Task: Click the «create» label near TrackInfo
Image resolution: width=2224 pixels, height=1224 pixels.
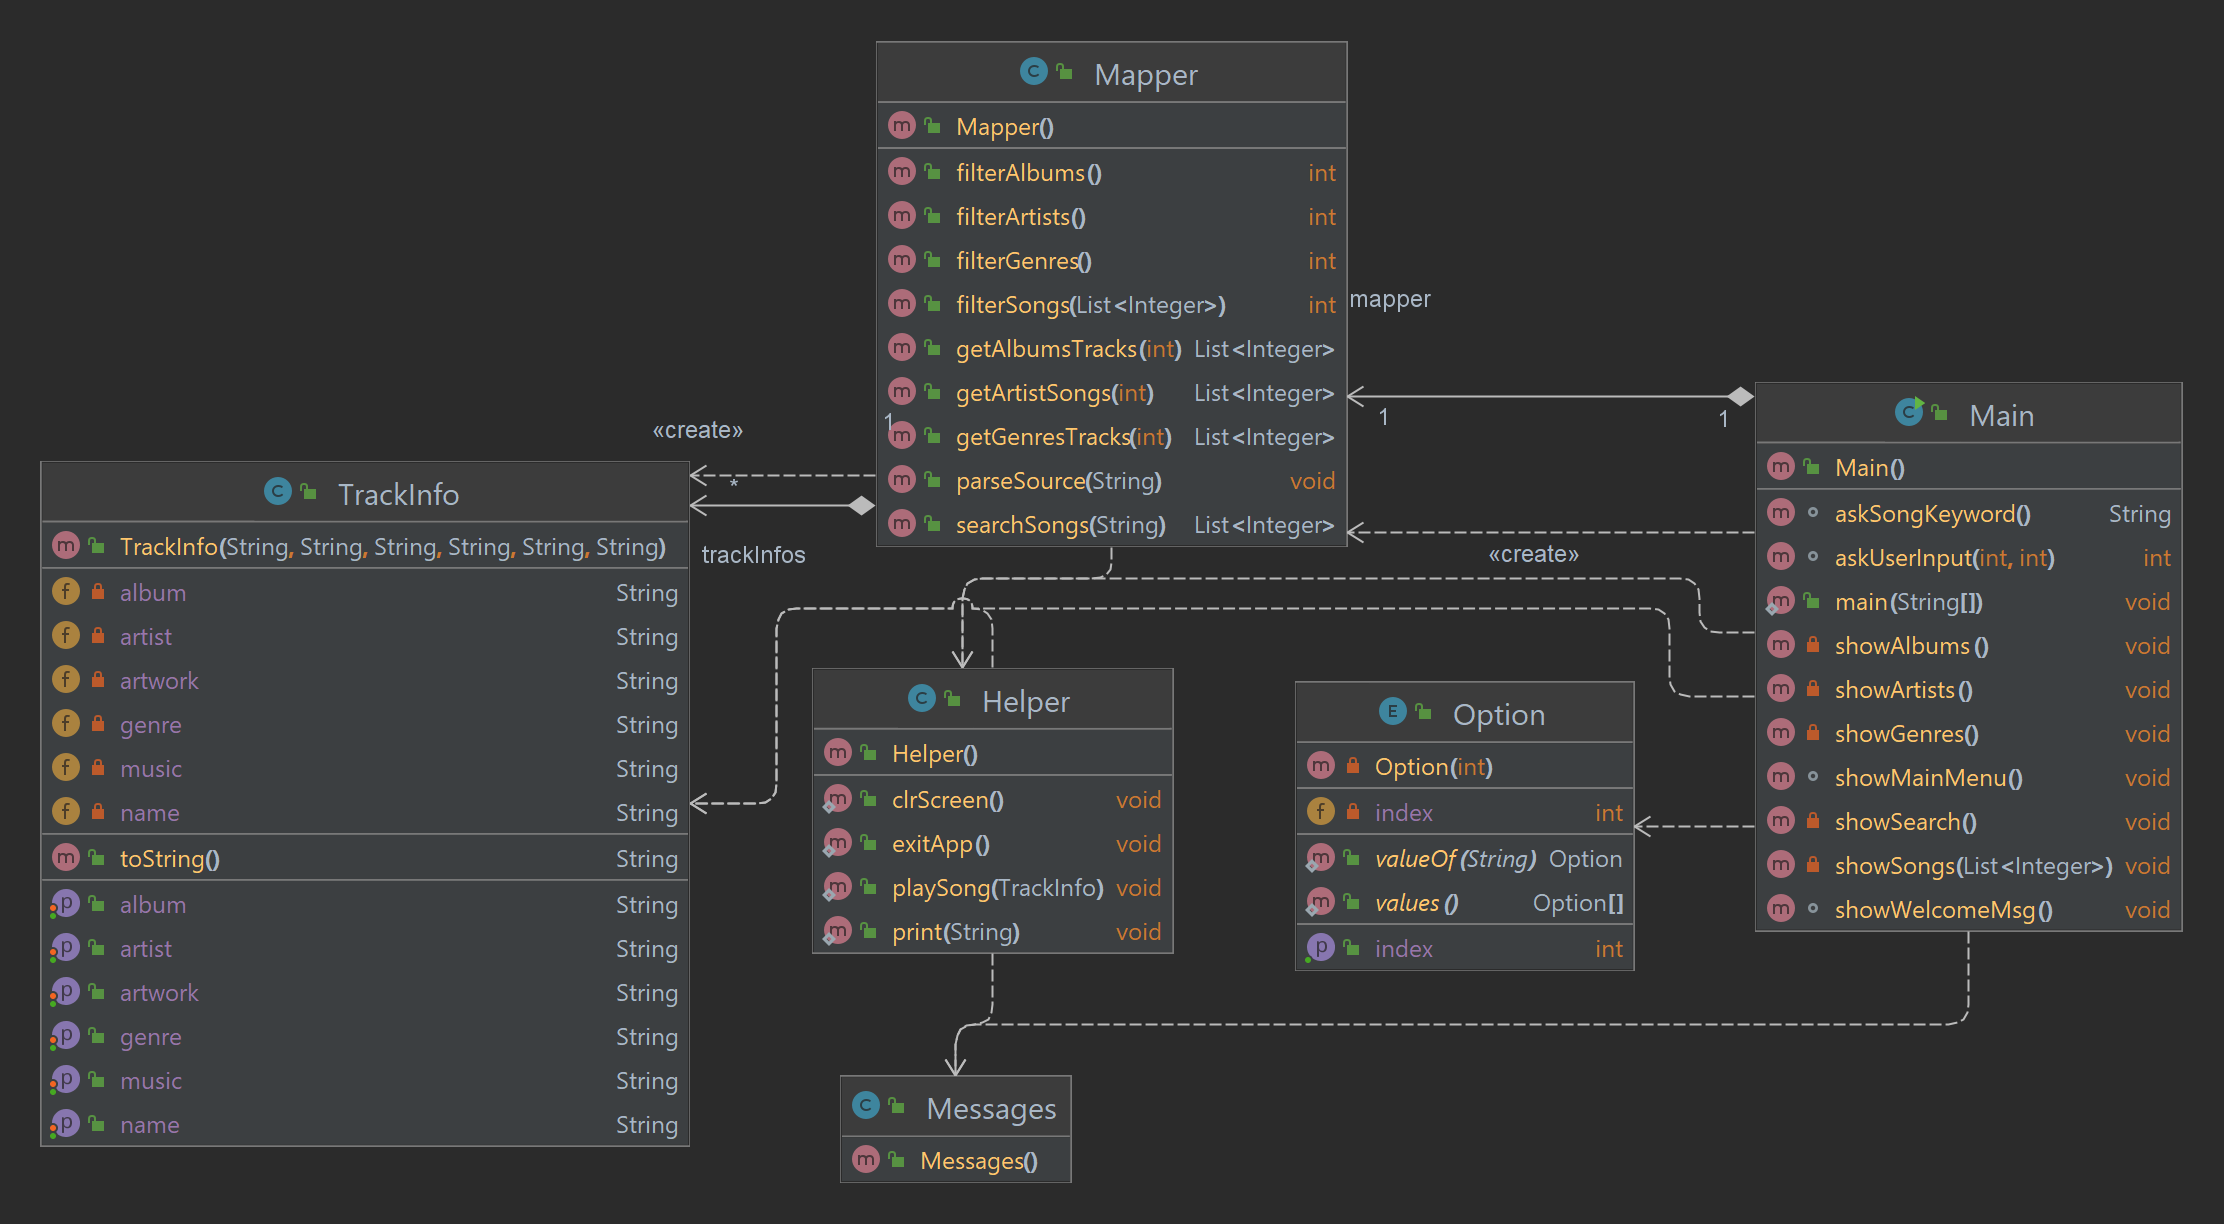Action: click(697, 429)
